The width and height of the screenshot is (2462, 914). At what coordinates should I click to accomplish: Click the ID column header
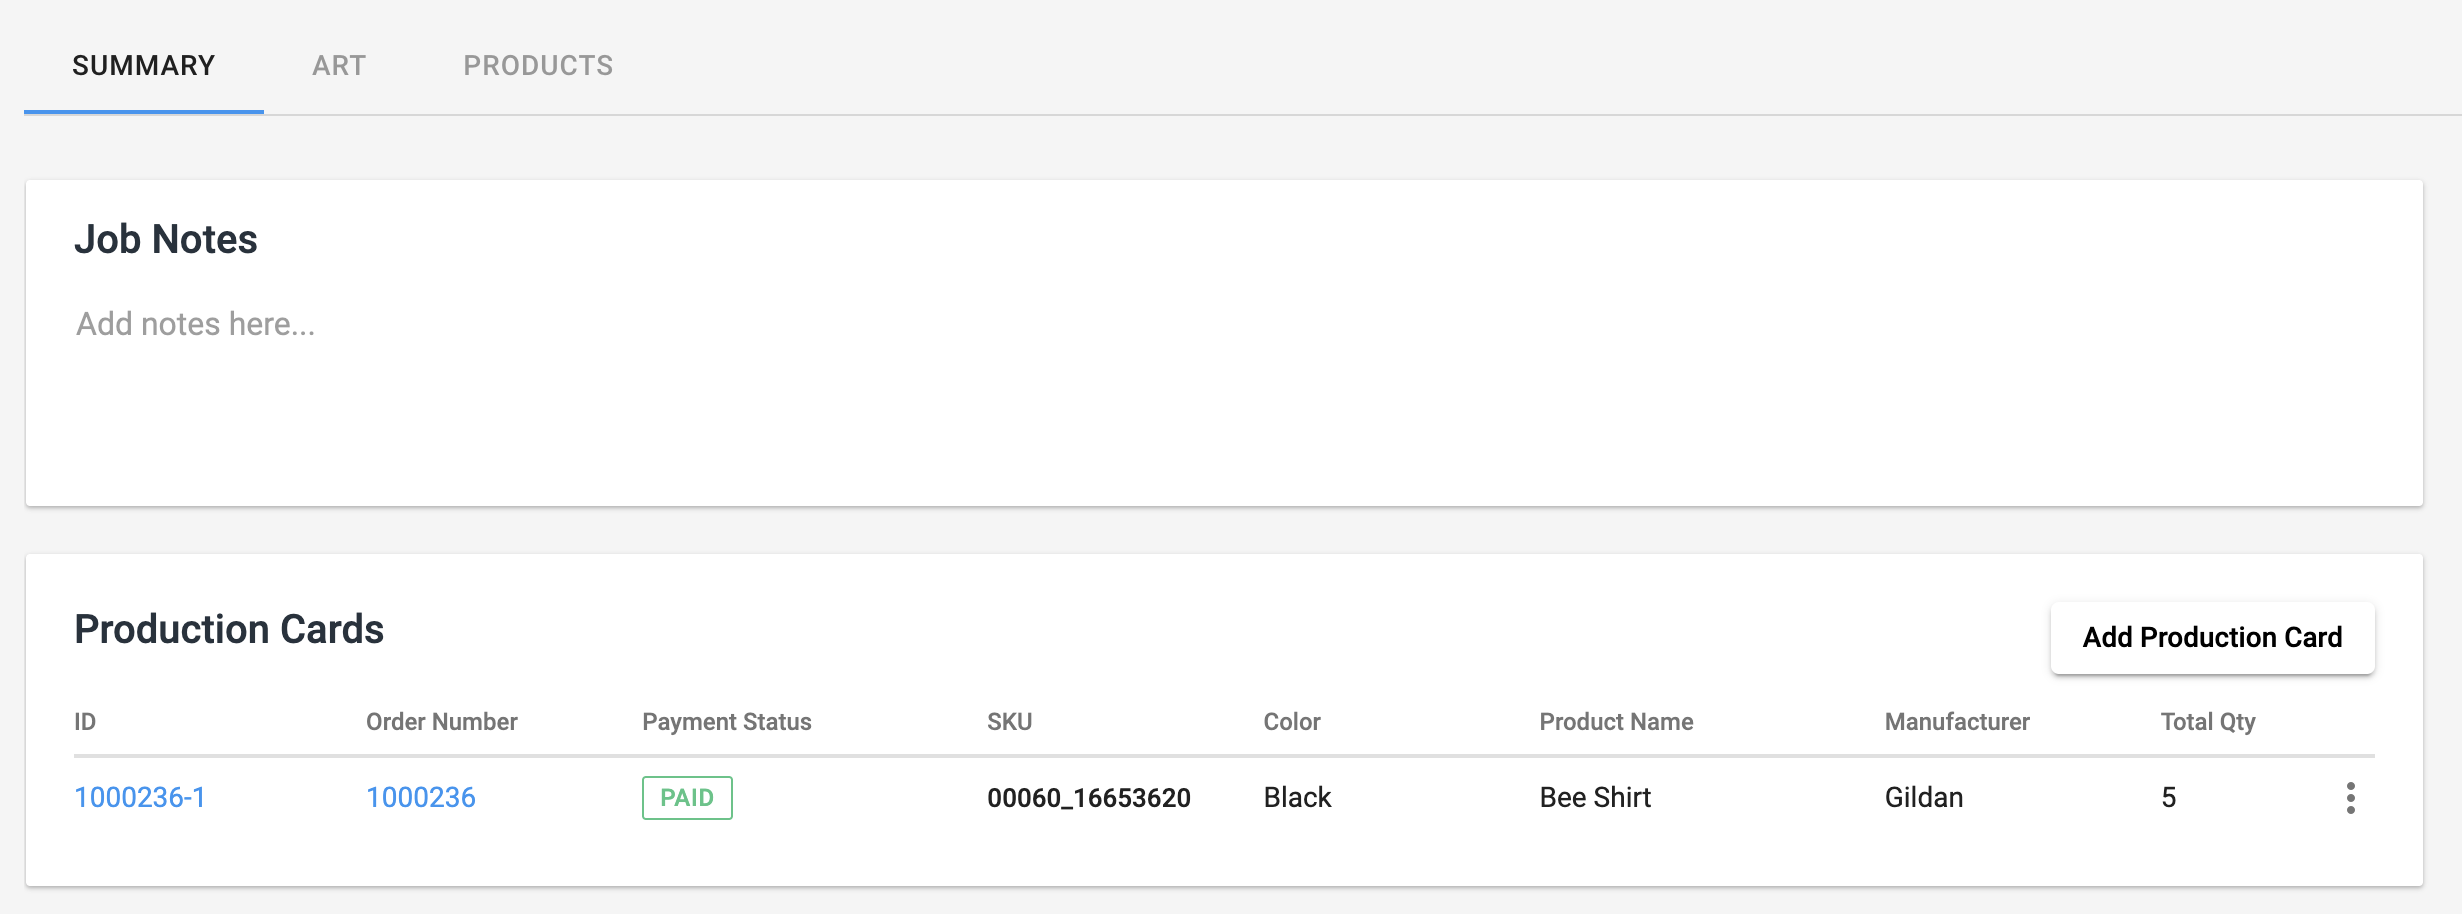coord(85,722)
